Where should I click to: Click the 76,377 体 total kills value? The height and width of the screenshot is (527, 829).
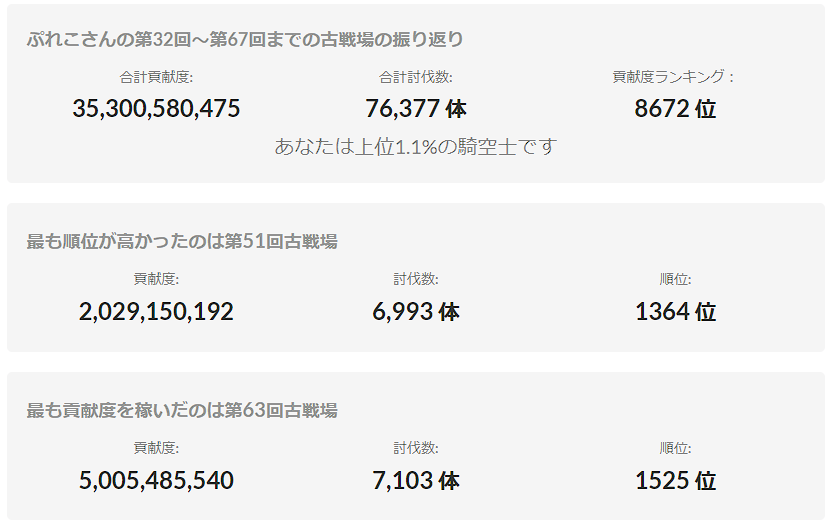415,108
